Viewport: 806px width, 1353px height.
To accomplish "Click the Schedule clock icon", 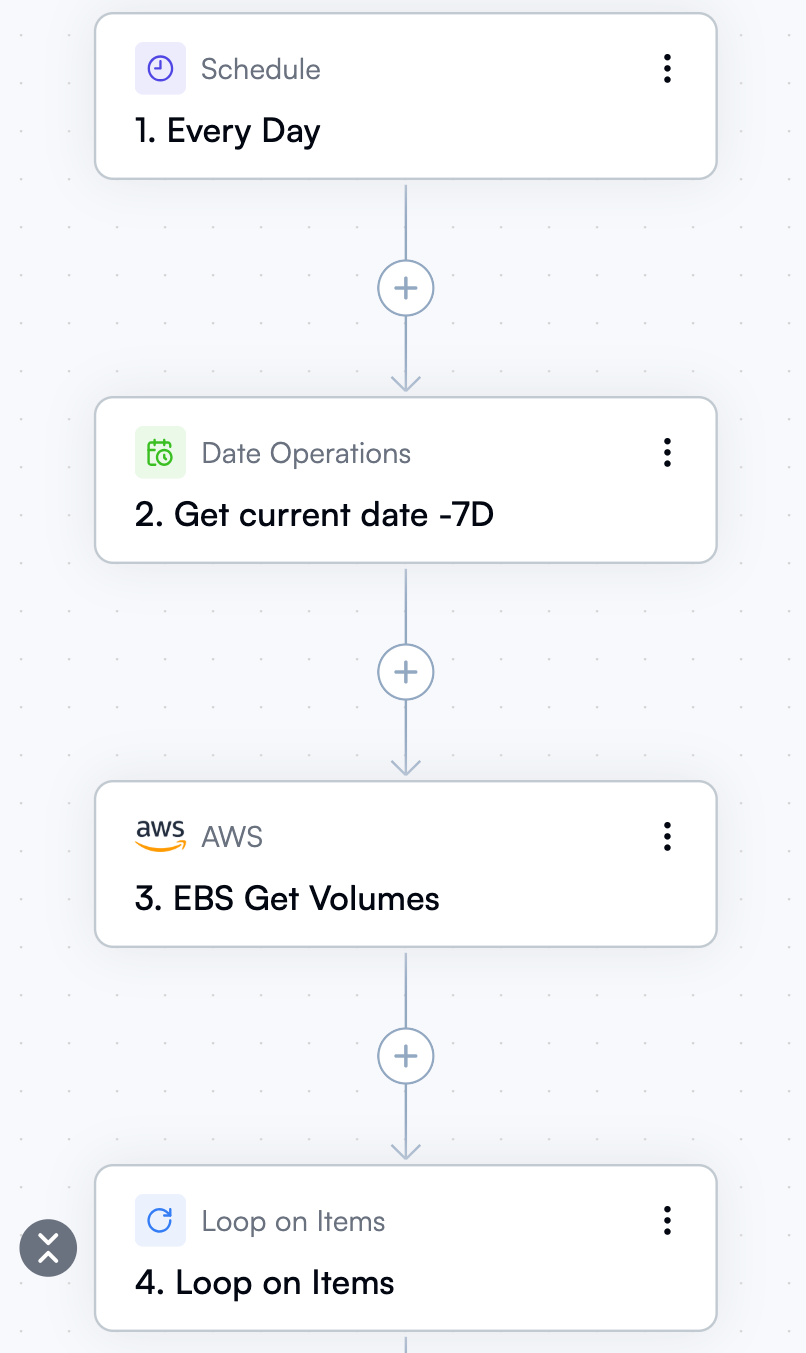I will [x=160, y=68].
